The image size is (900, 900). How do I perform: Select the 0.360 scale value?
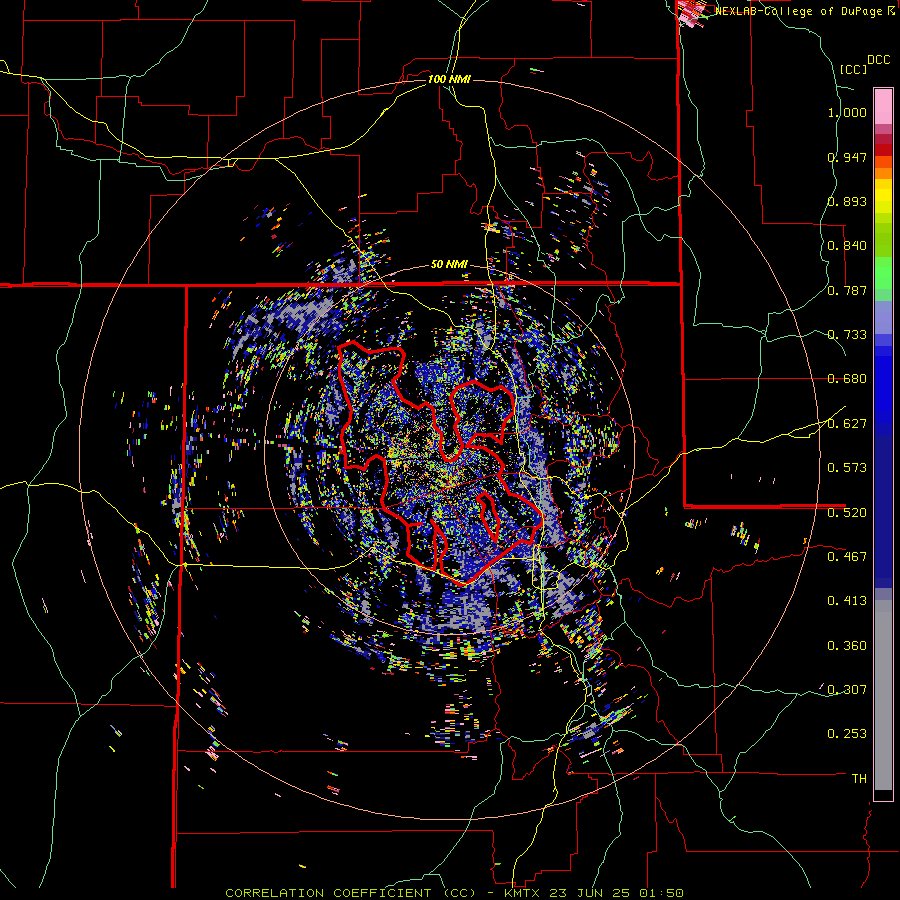847,645
